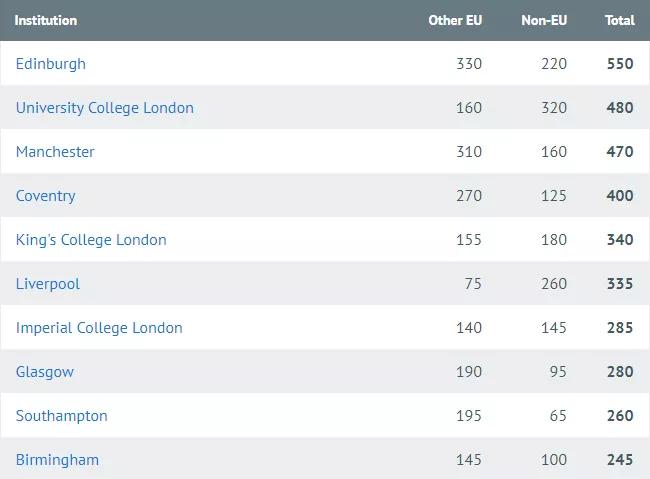Open the King's College London link
650x479 pixels.
[91, 240]
